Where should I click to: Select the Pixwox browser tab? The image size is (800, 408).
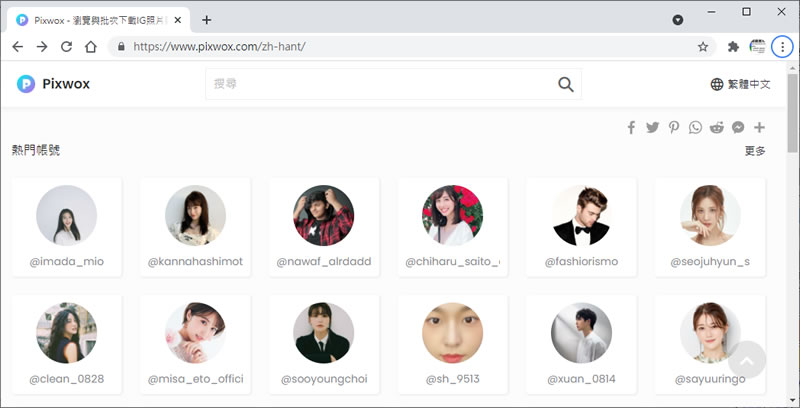tap(98, 20)
